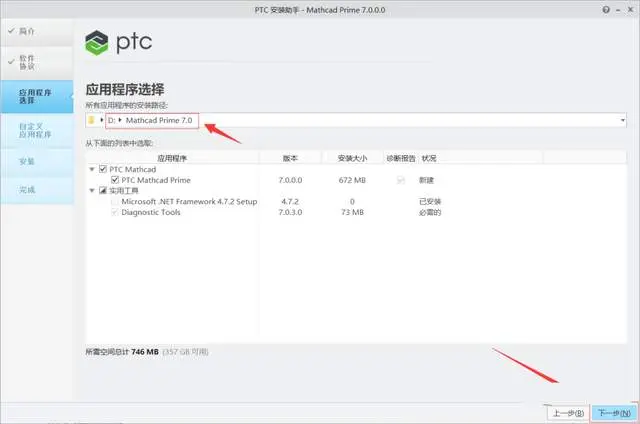Select the 实用工具 group label
640x424 pixels.
click(x=124, y=191)
